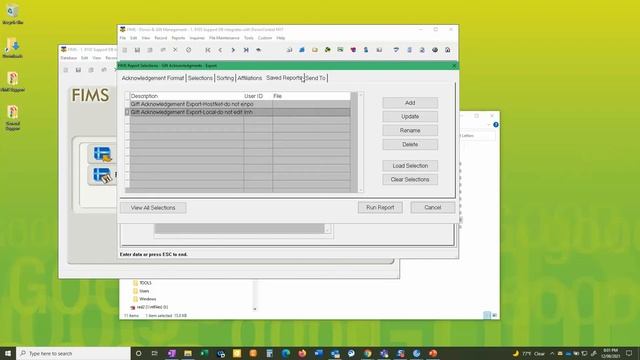Go to previous record toolbar arrow
The height and width of the screenshot is (360, 640).
pyautogui.click(x=220, y=50)
